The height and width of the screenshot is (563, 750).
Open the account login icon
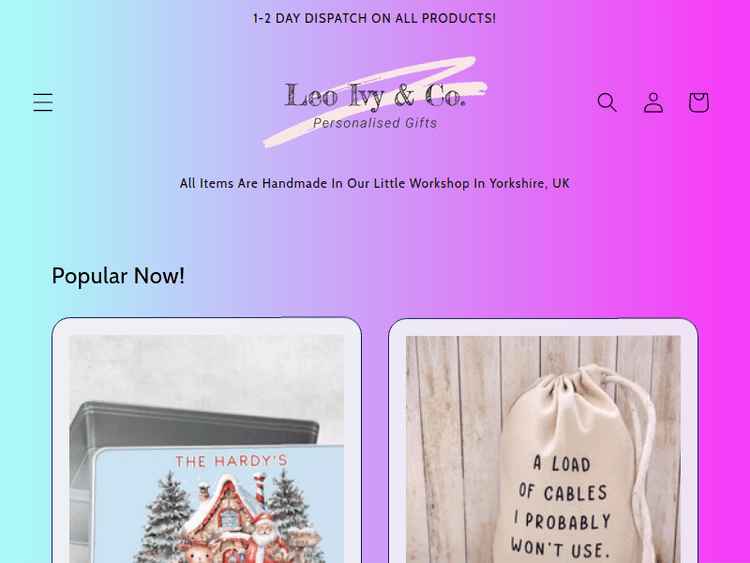click(x=653, y=102)
